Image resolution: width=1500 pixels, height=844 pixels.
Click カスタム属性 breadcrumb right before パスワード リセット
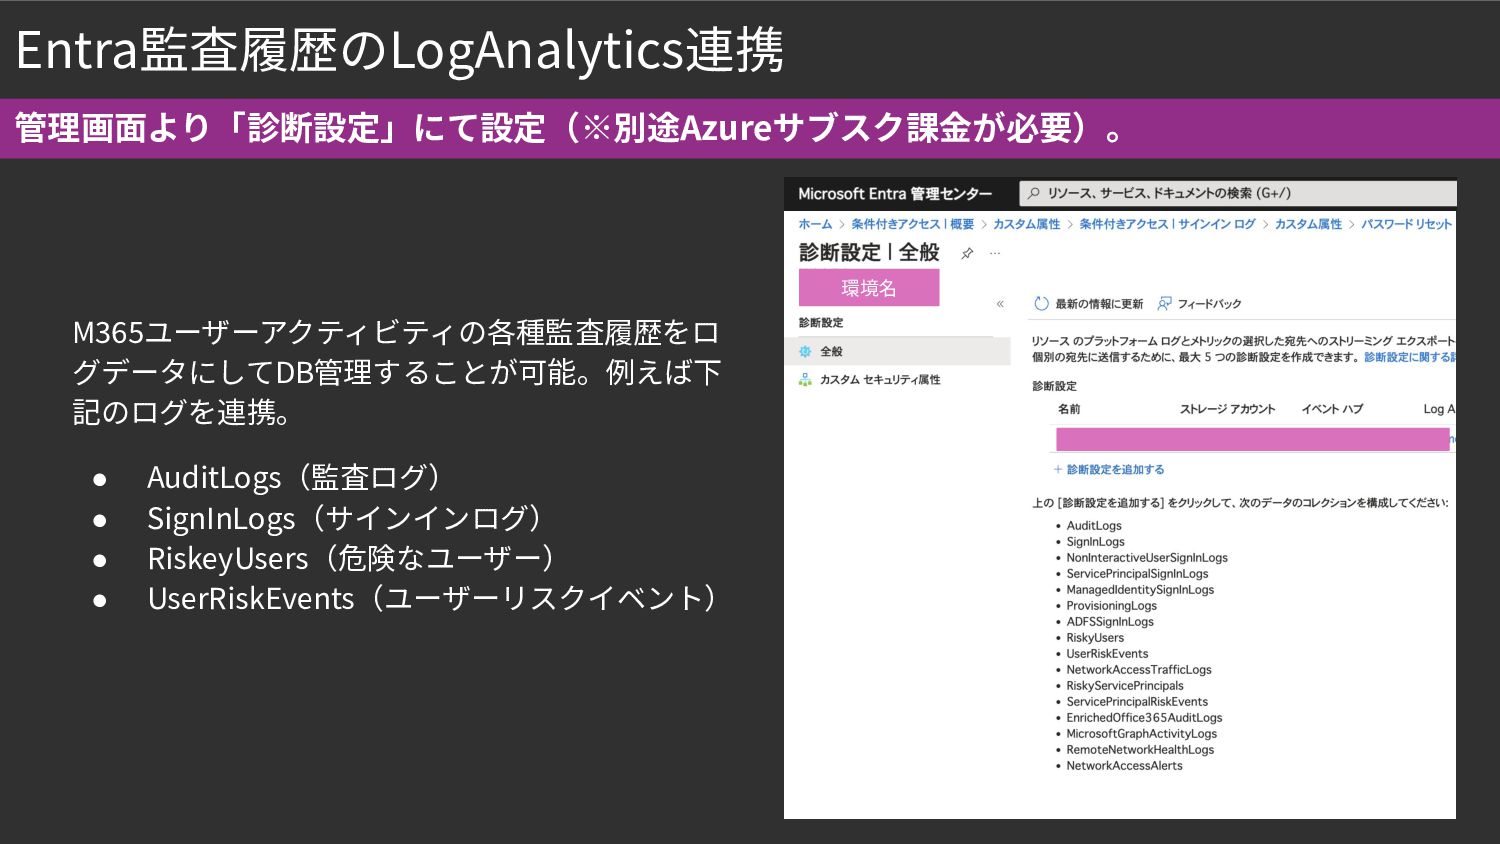click(1308, 224)
